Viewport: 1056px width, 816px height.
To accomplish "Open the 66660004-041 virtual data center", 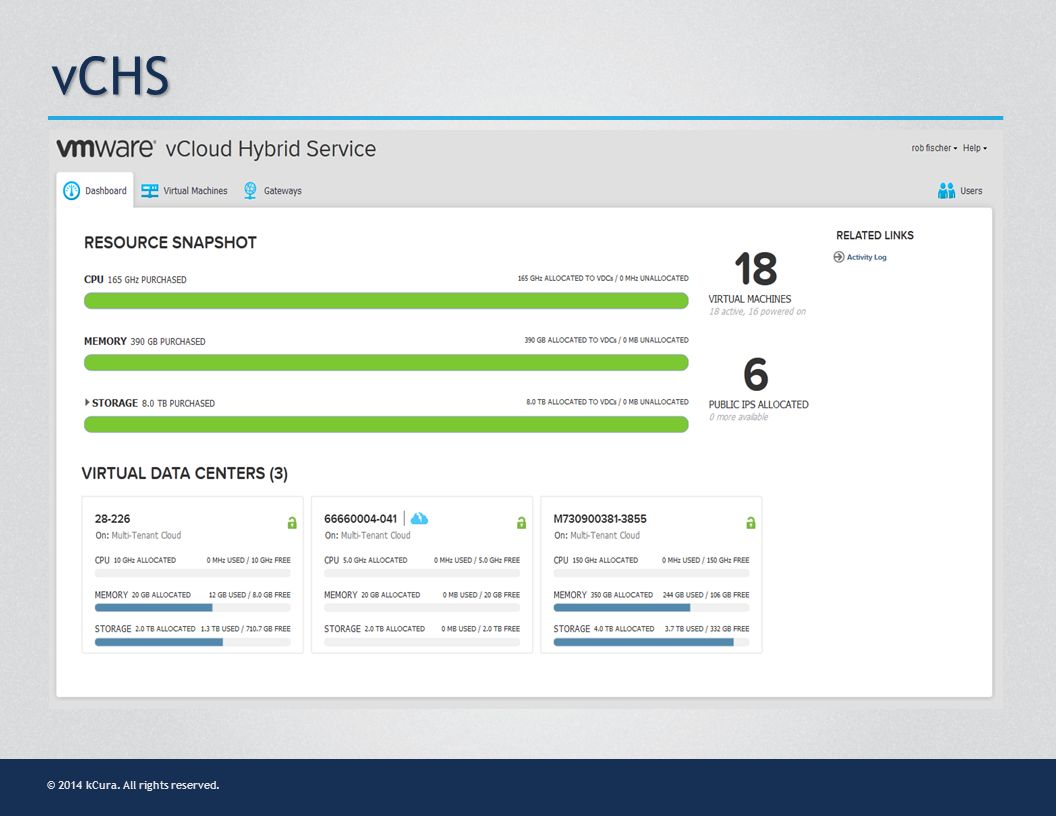I will [x=360, y=518].
